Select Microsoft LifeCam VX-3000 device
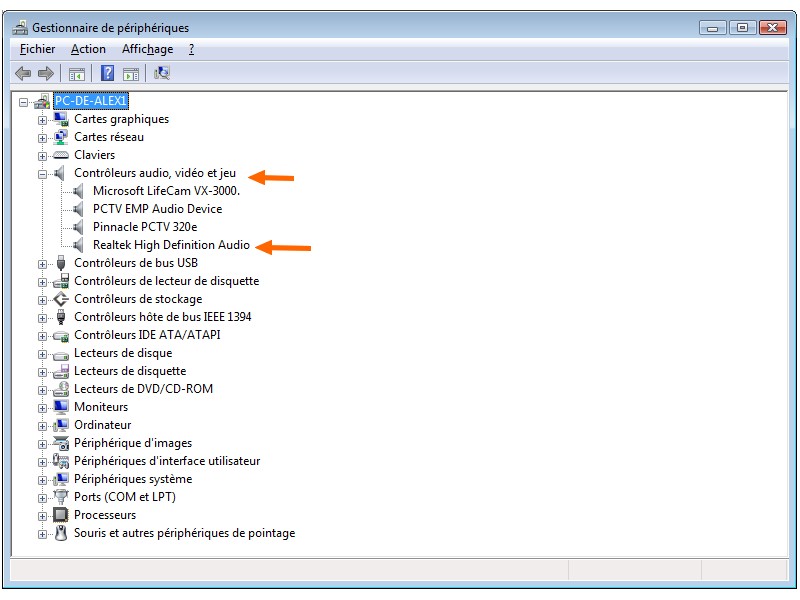The image size is (800, 600). pos(166,191)
